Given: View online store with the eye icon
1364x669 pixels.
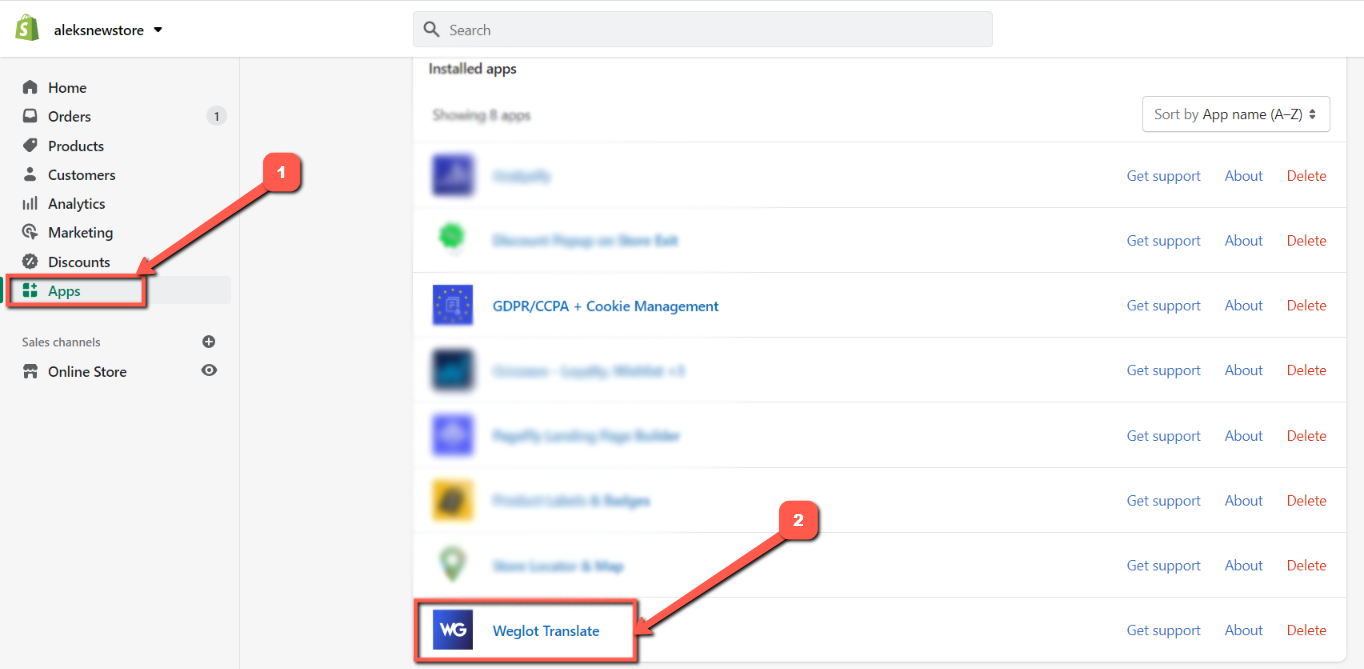Looking at the screenshot, I should (x=209, y=370).
